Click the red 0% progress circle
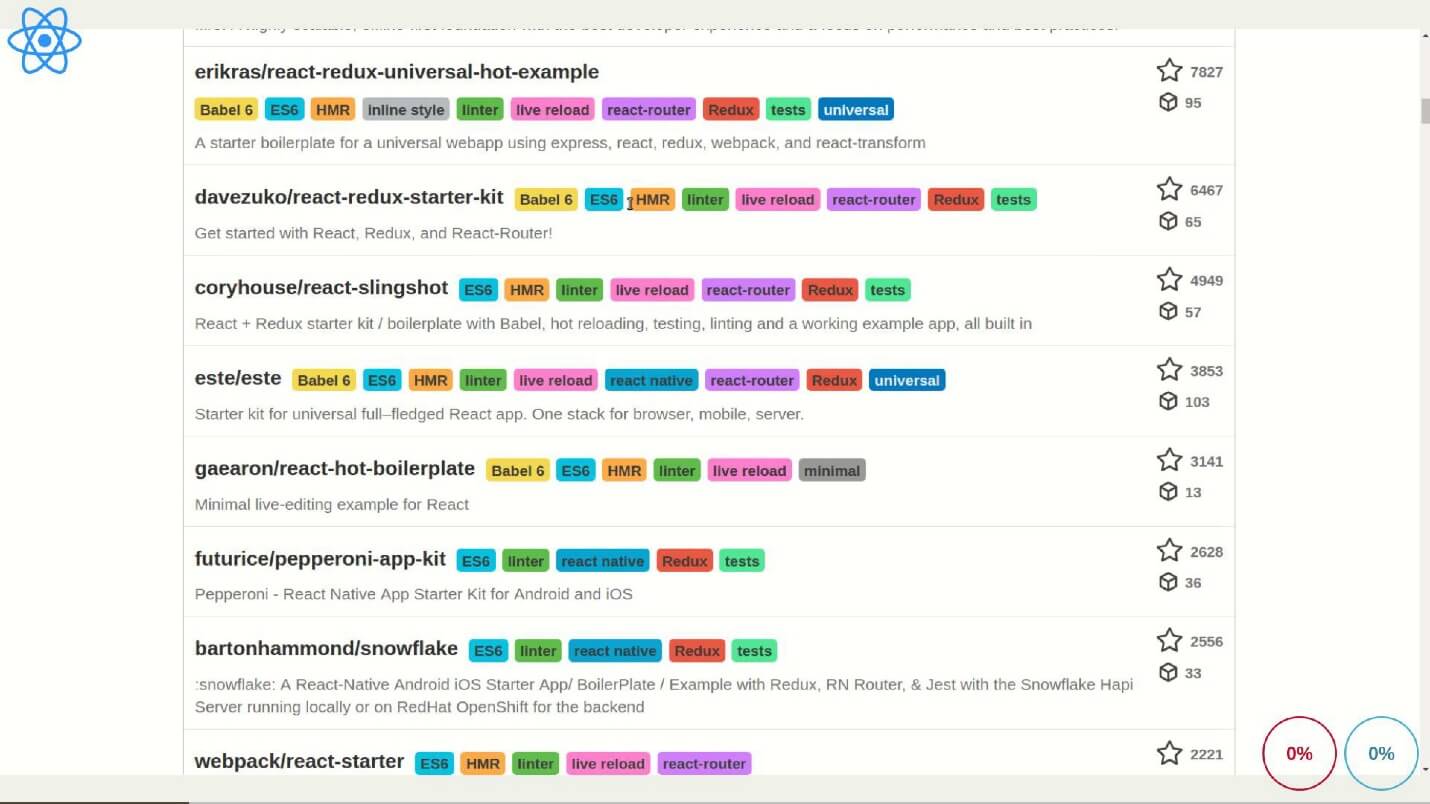Image resolution: width=1430 pixels, height=804 pixels. pos(1299,753)
